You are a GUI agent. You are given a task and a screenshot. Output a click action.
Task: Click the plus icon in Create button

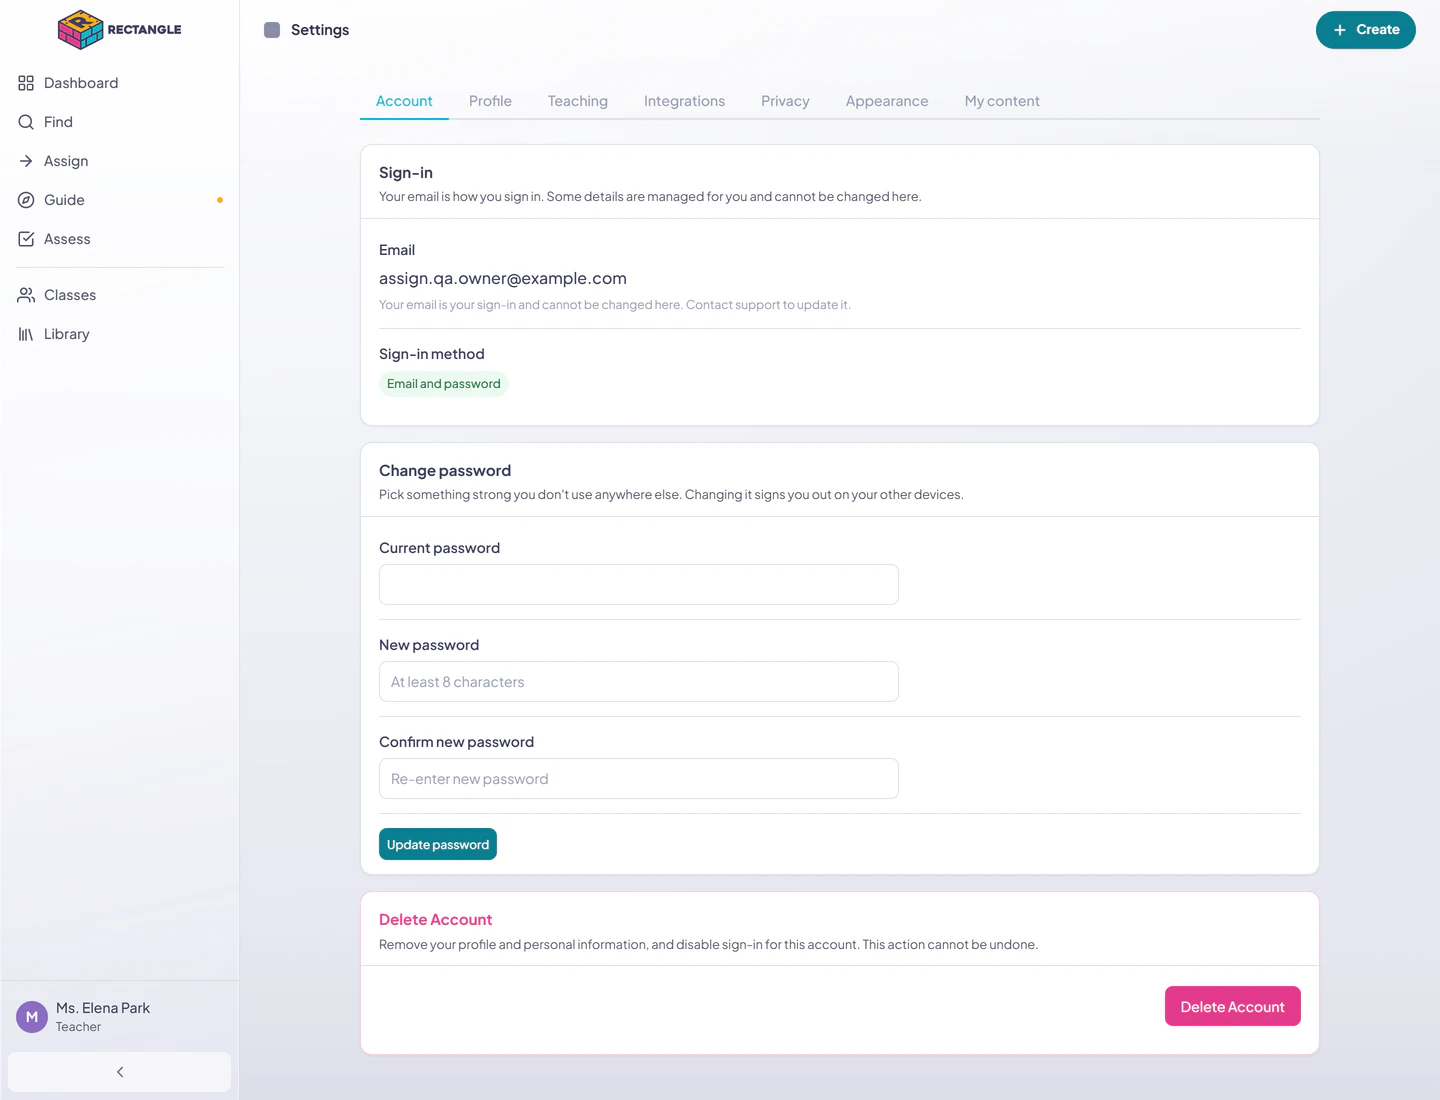(x=1340, y=30)
